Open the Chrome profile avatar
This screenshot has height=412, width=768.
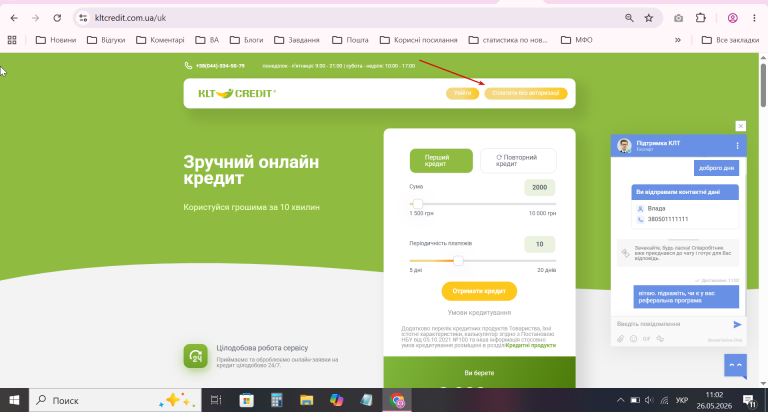(x=733, y=18)
